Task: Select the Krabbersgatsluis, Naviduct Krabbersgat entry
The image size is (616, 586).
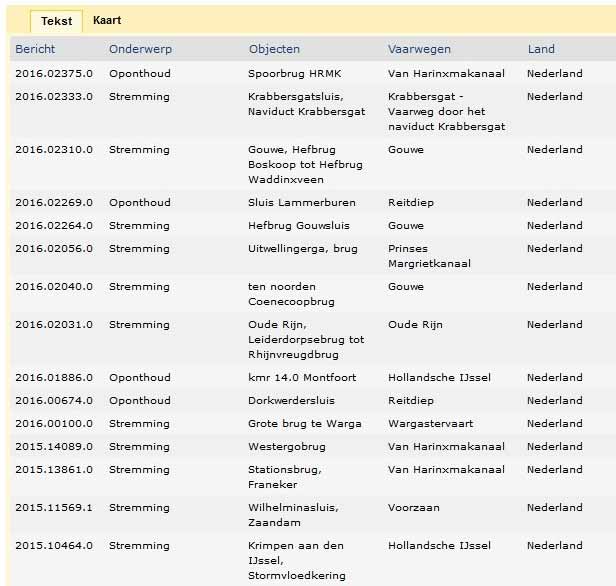Action: [306, 104]
